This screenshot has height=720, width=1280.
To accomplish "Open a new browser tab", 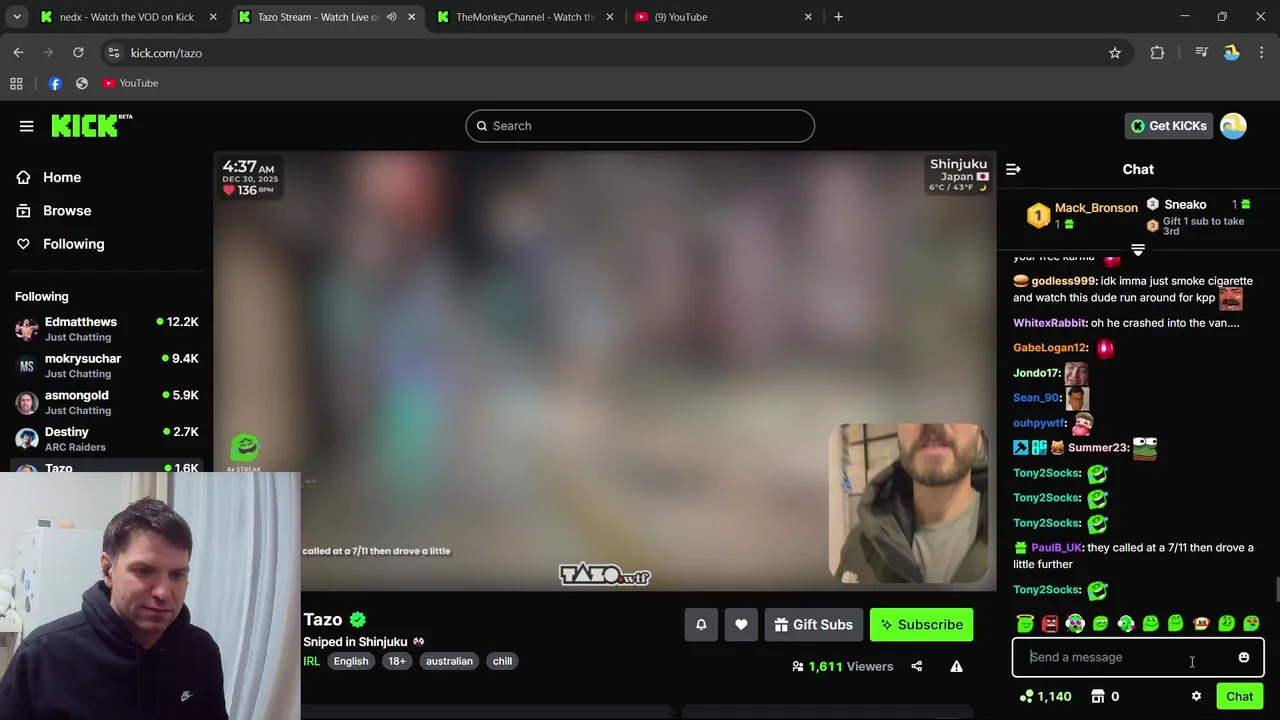I will 838,17.
